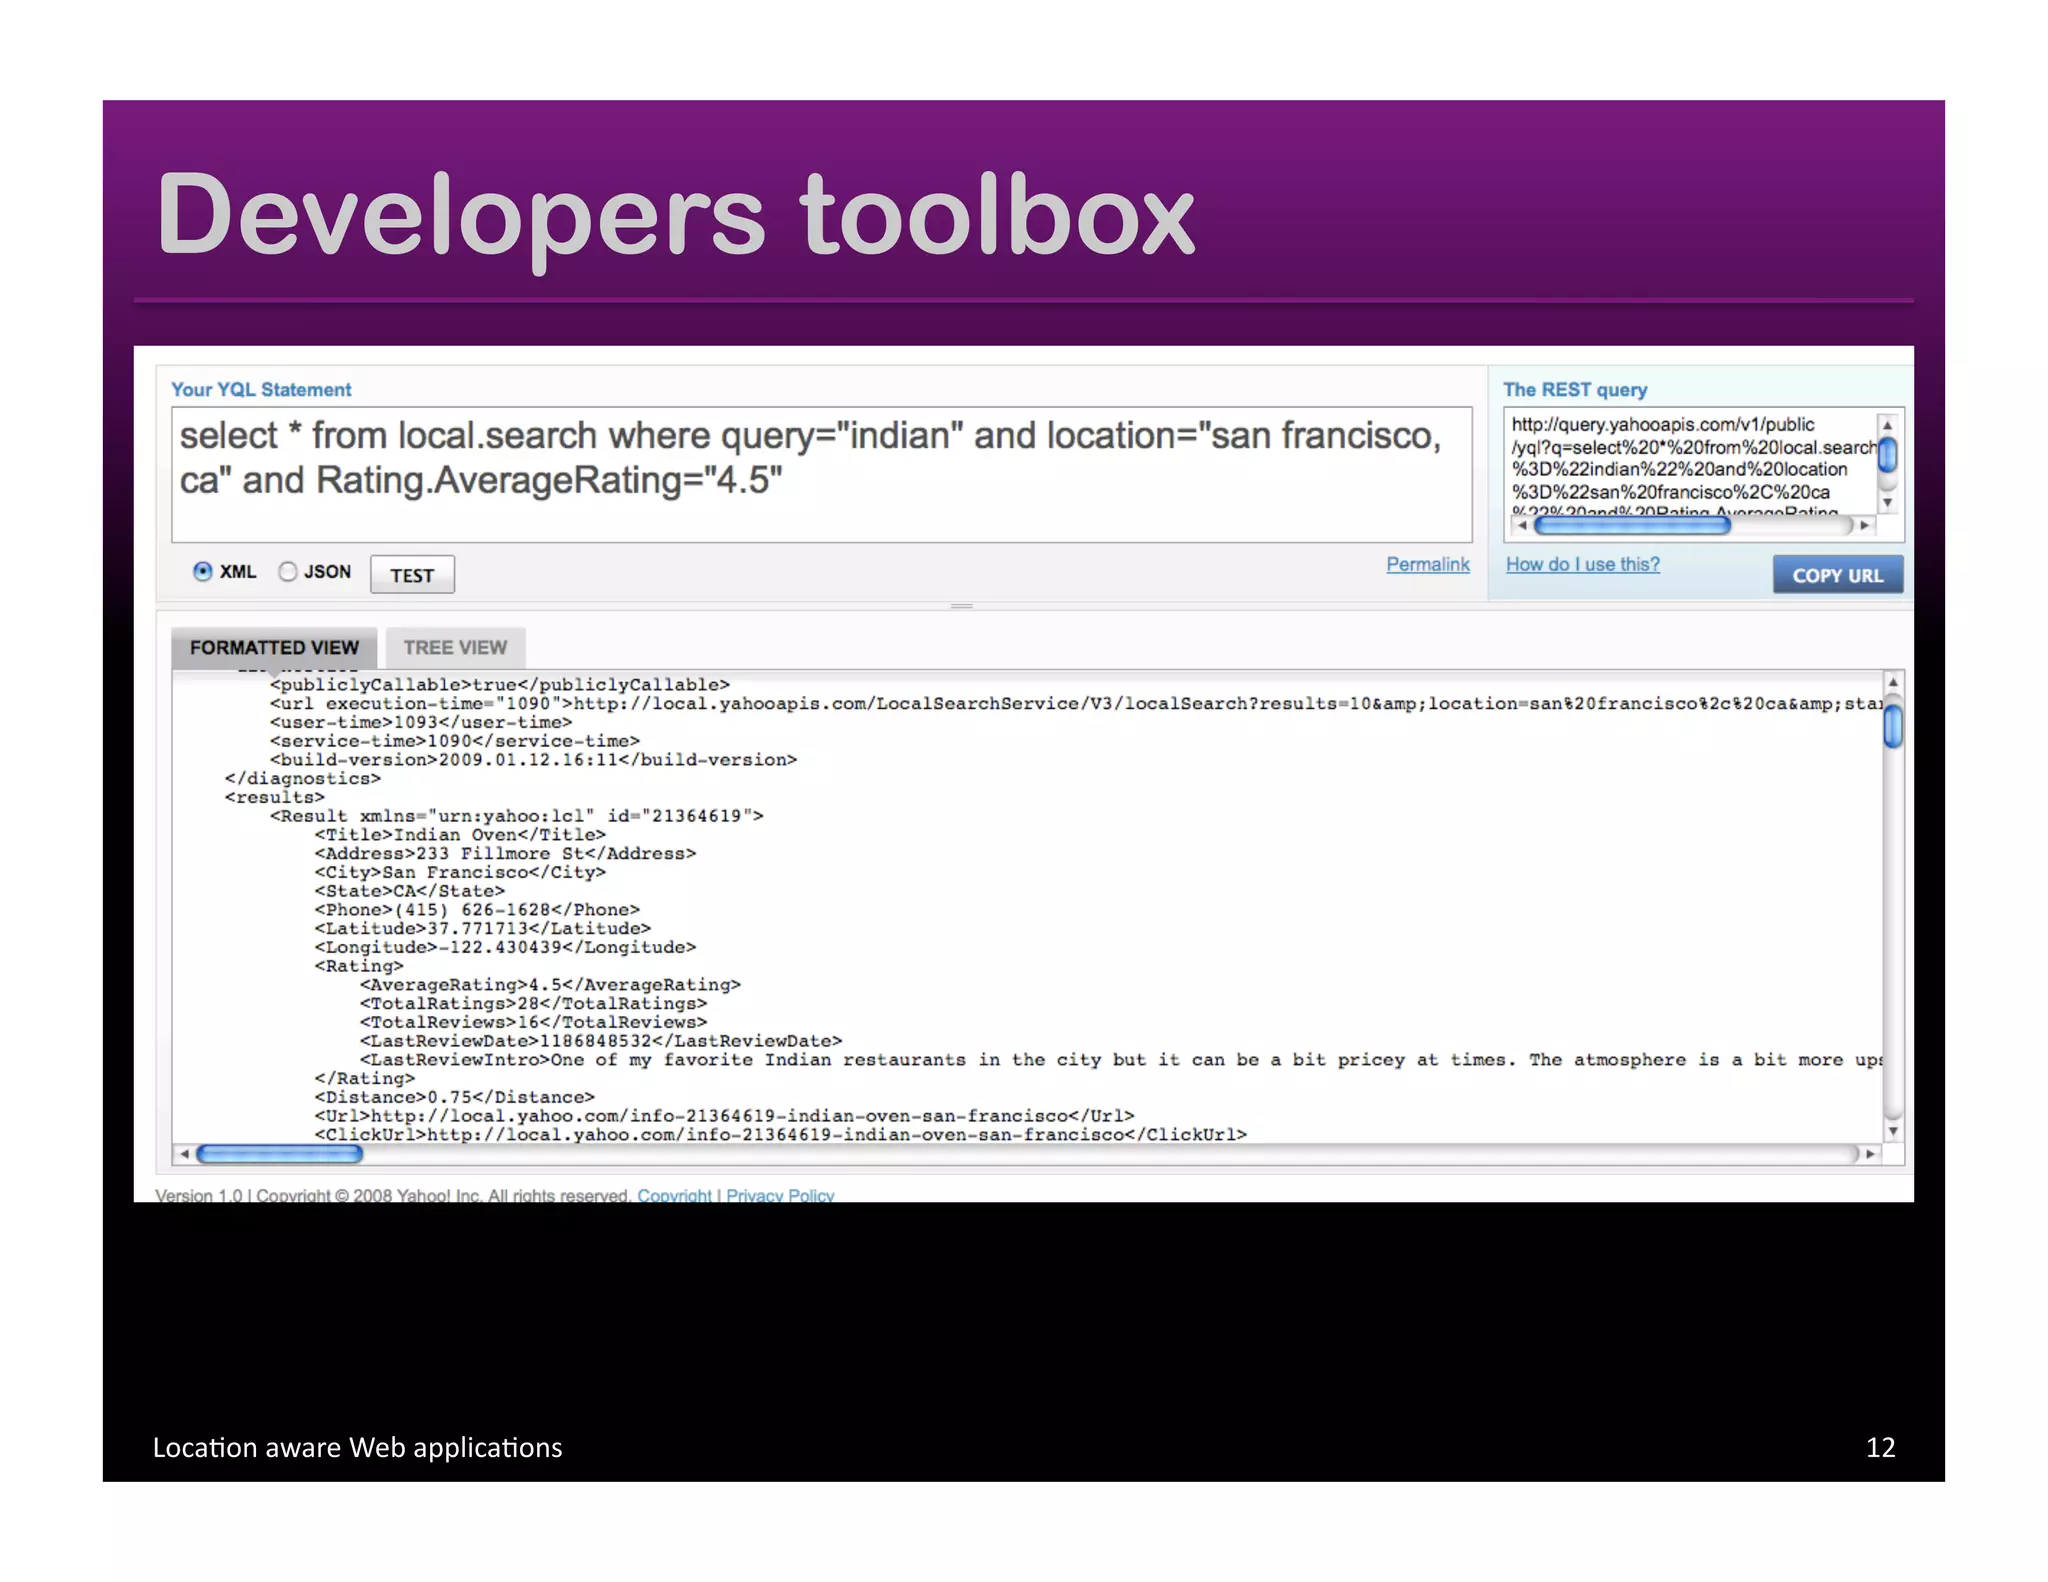Open the How do I use this? link

[x=1582, y=564]
